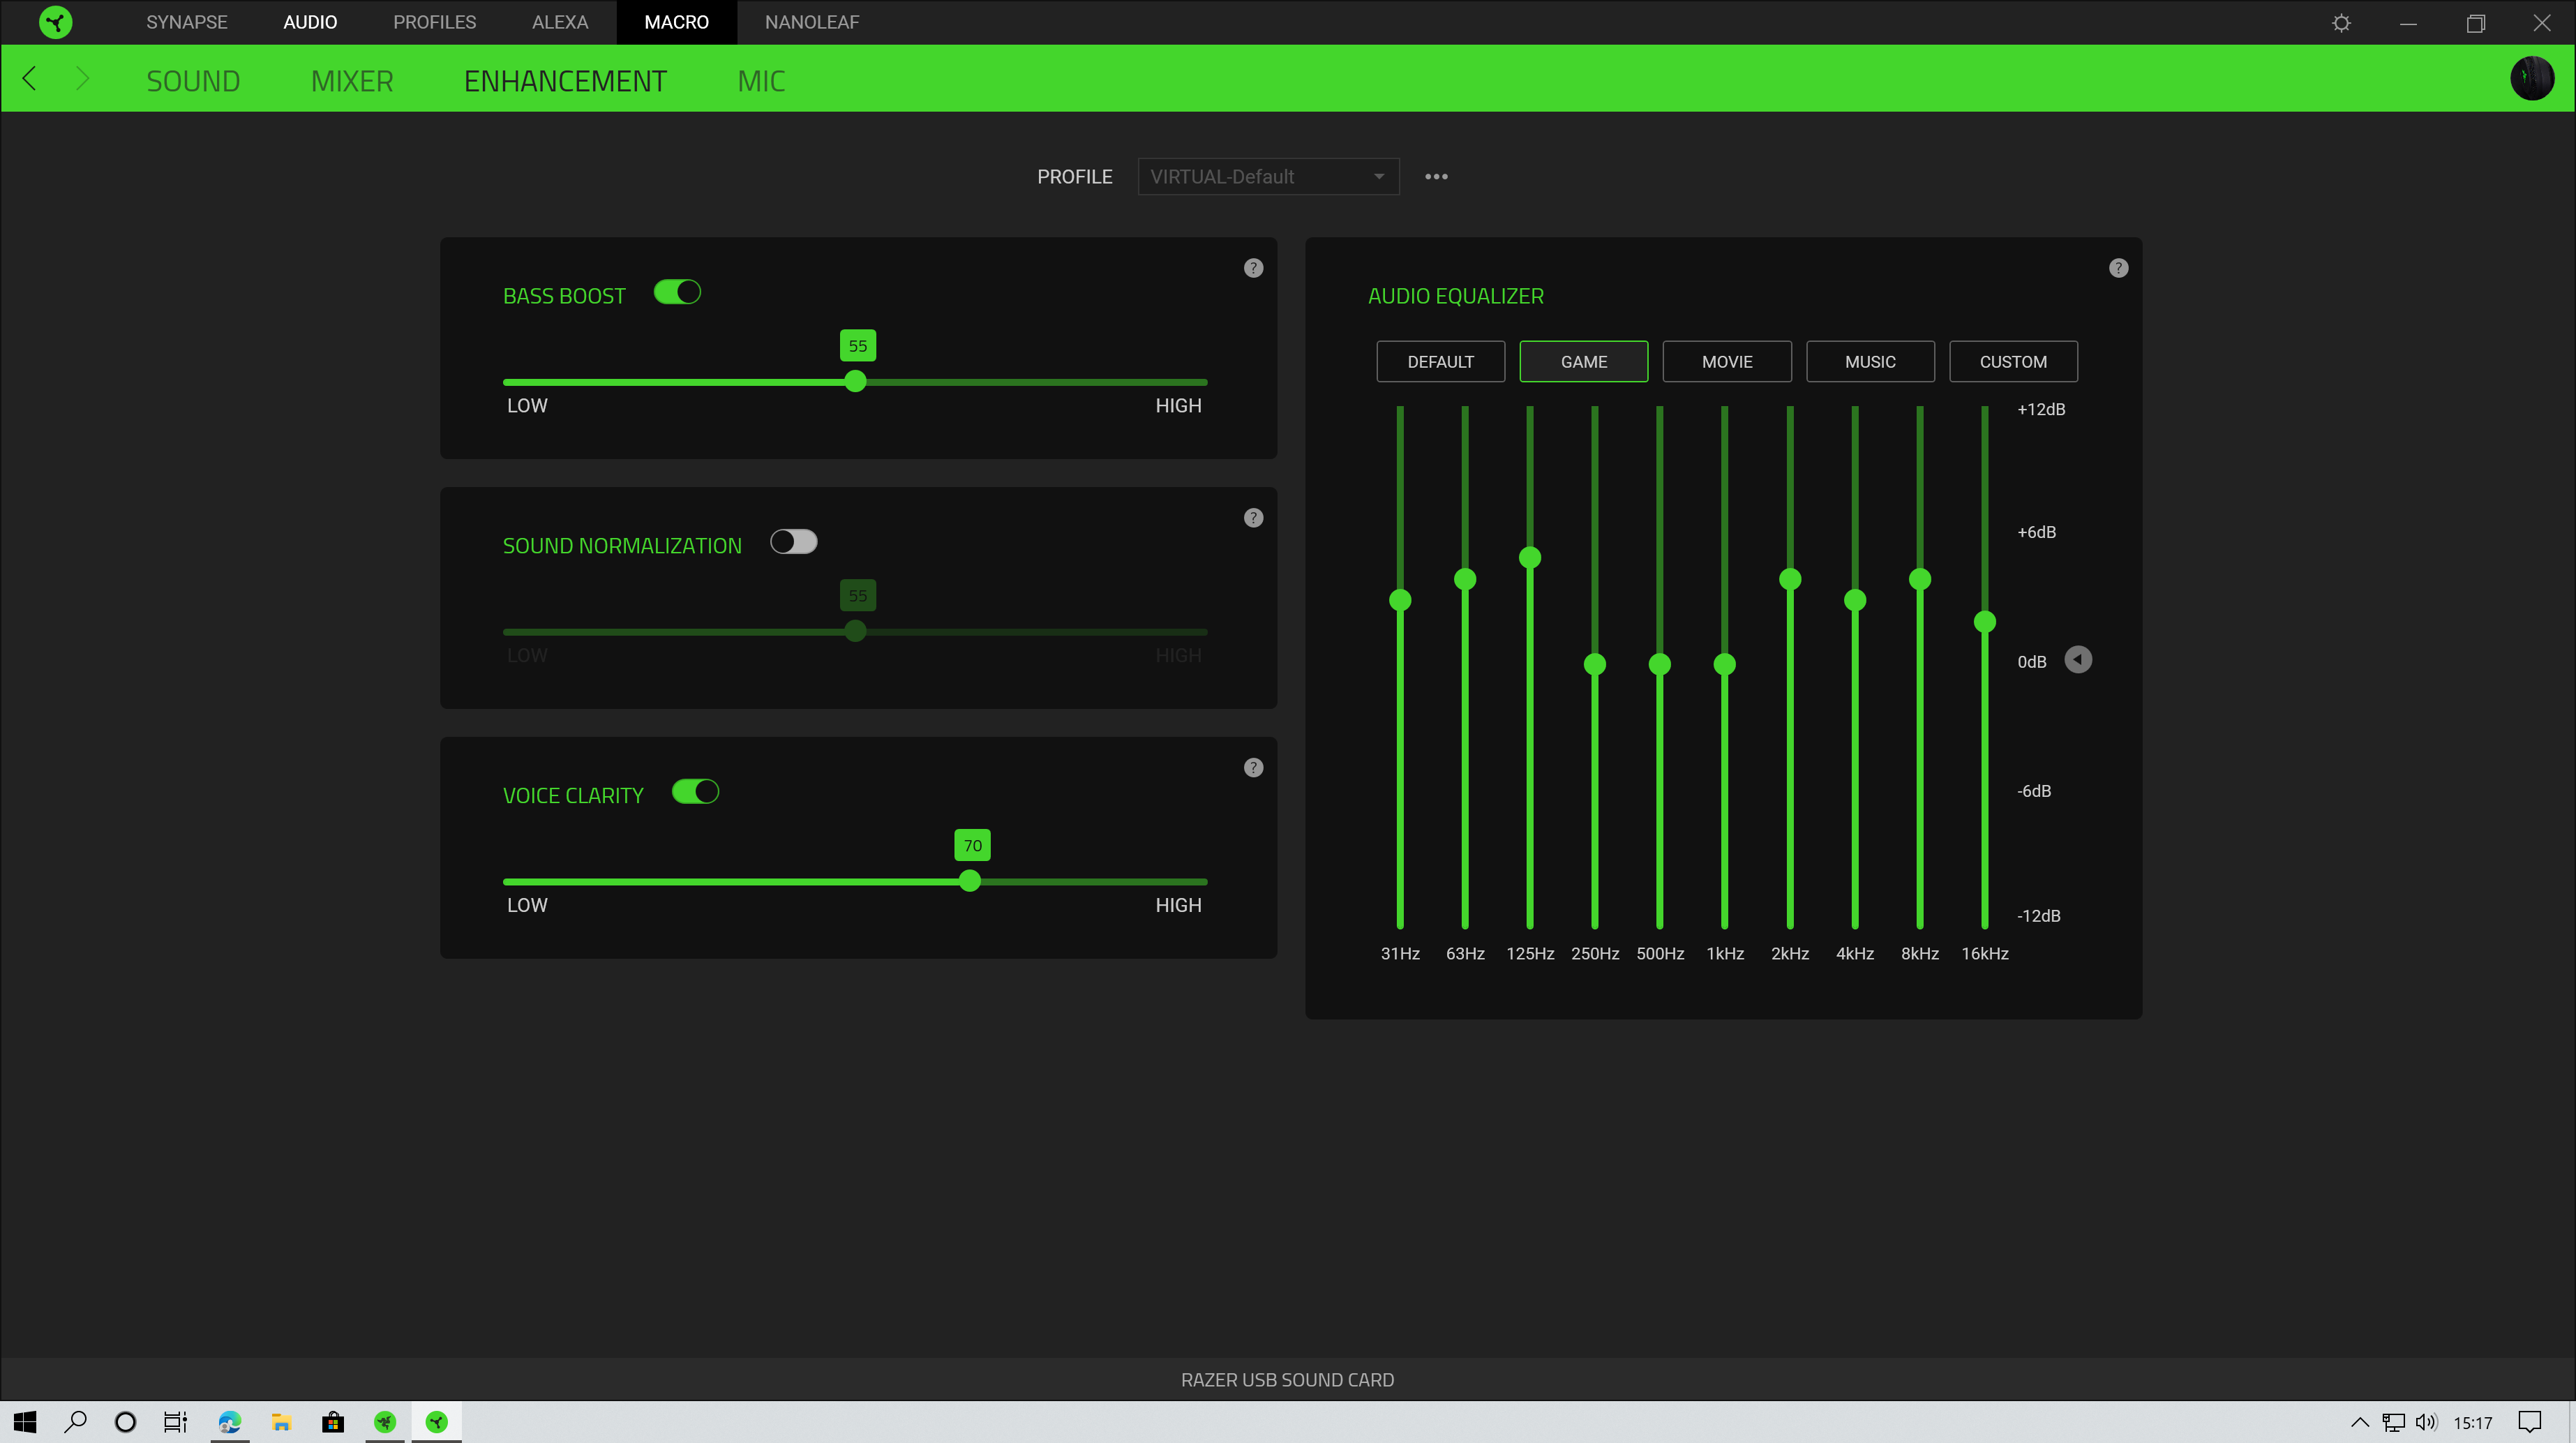Click the 125Hz equalizer slider handle
Screen dimensions: 2576x1443
(x=1529, y=558)
